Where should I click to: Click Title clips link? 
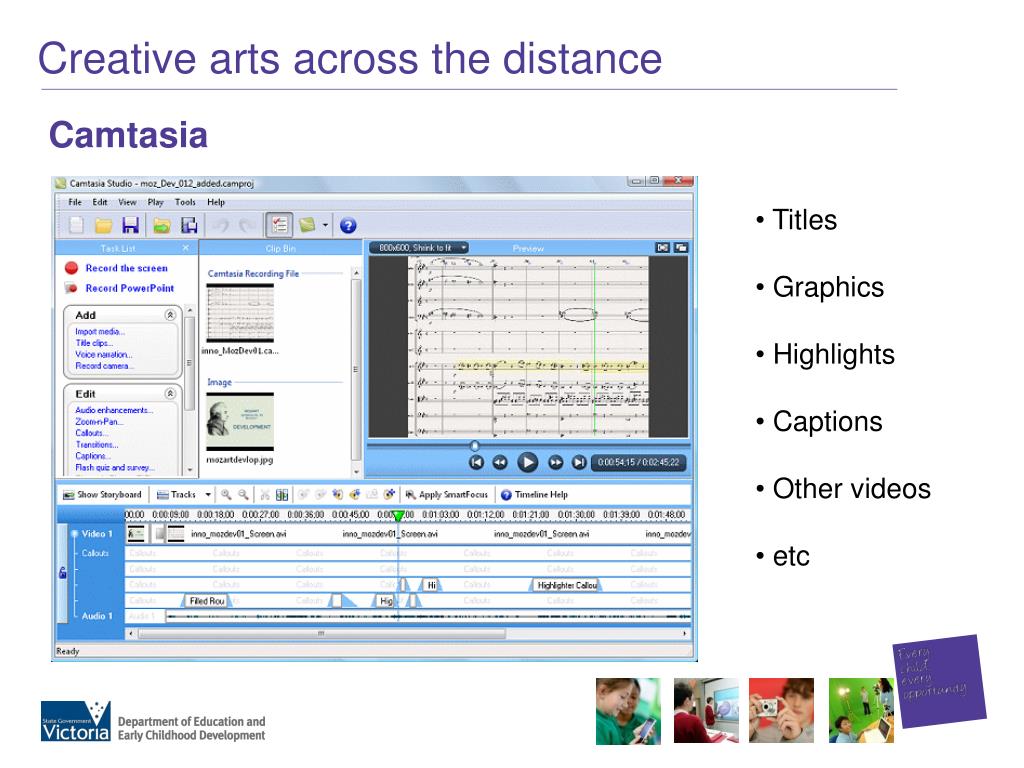click(x=94, y=343)
